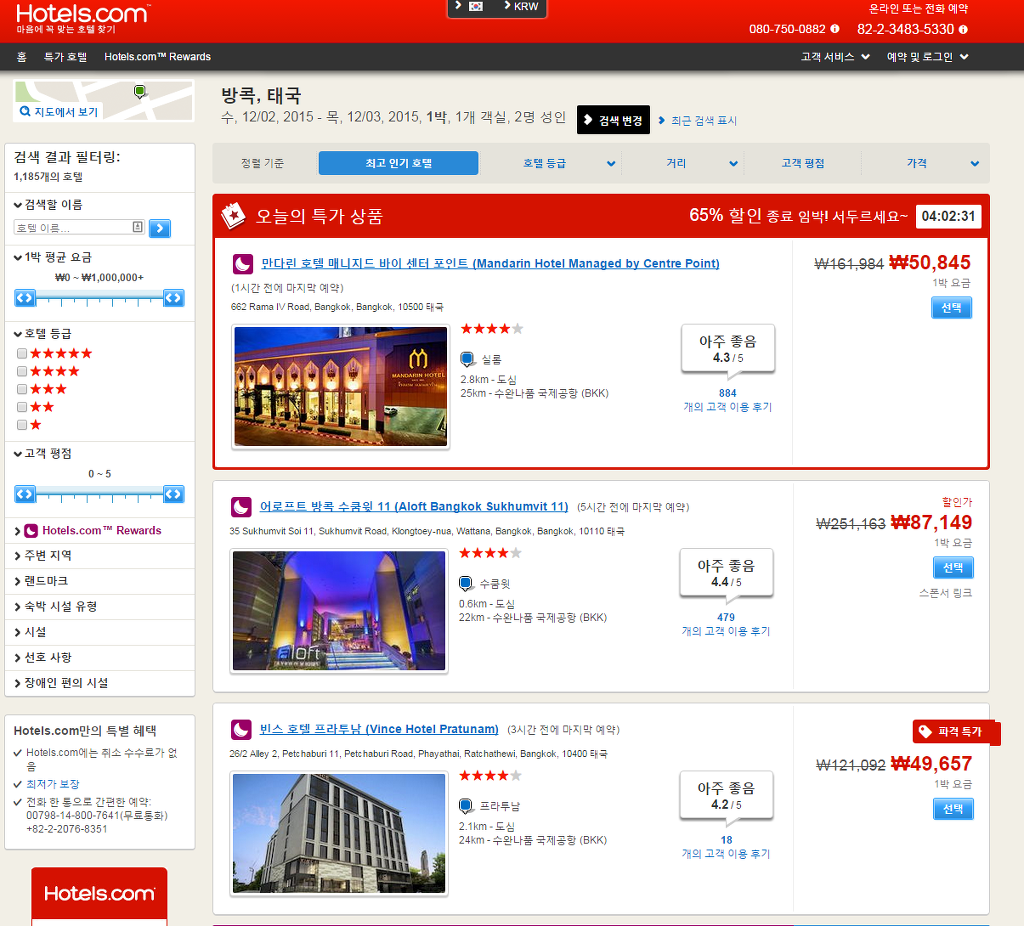Screen dimensions: 1024x926
Task: Open the Mandarin Hotel photo thumbnail
Action: coord(341,387)
